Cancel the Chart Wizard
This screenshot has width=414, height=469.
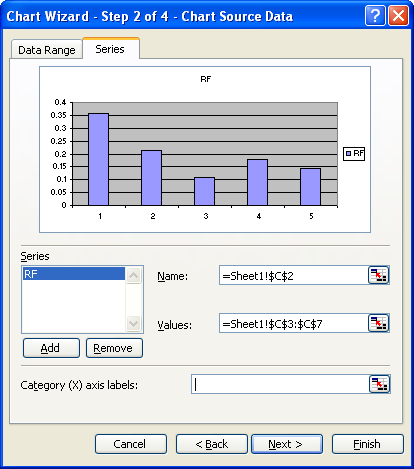coord(131,444)
